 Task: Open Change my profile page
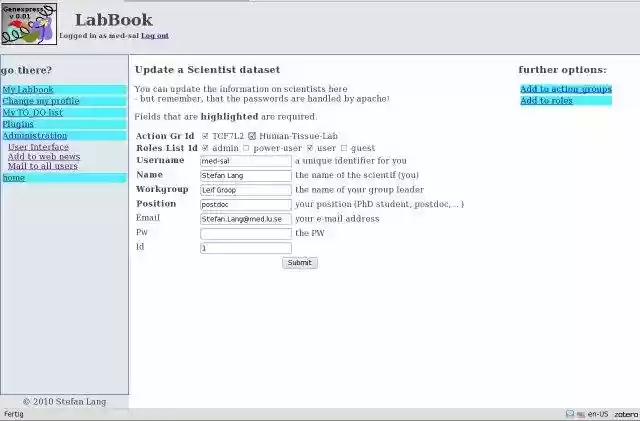tap(41, 101)
